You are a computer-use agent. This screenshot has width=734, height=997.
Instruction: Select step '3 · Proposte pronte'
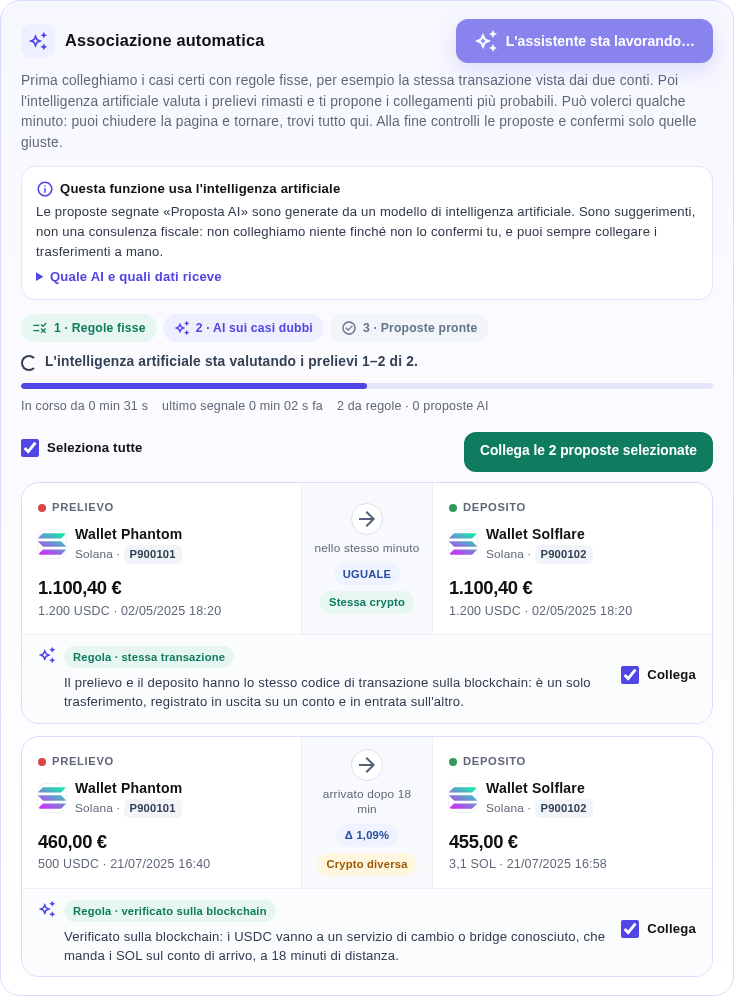tap(410, 328)
